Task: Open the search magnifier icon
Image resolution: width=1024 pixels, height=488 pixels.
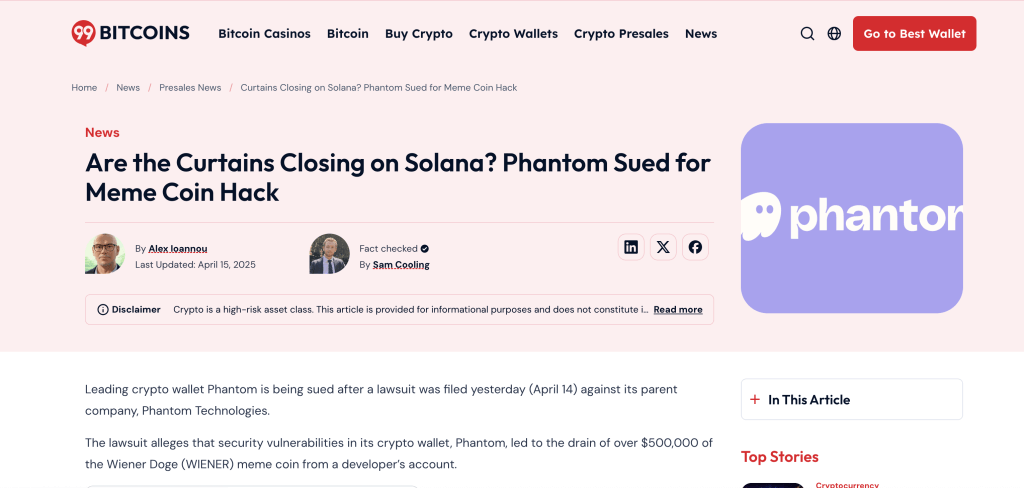Action: click(x=807, y=34)
